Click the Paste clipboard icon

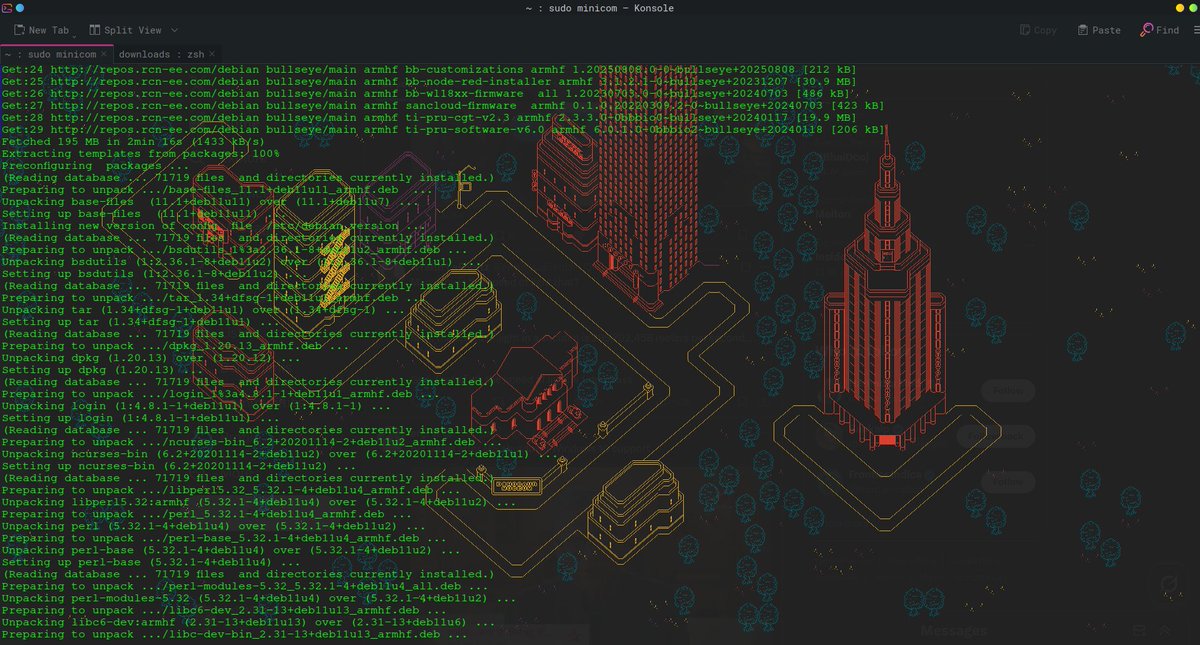tap(1083, 30)
